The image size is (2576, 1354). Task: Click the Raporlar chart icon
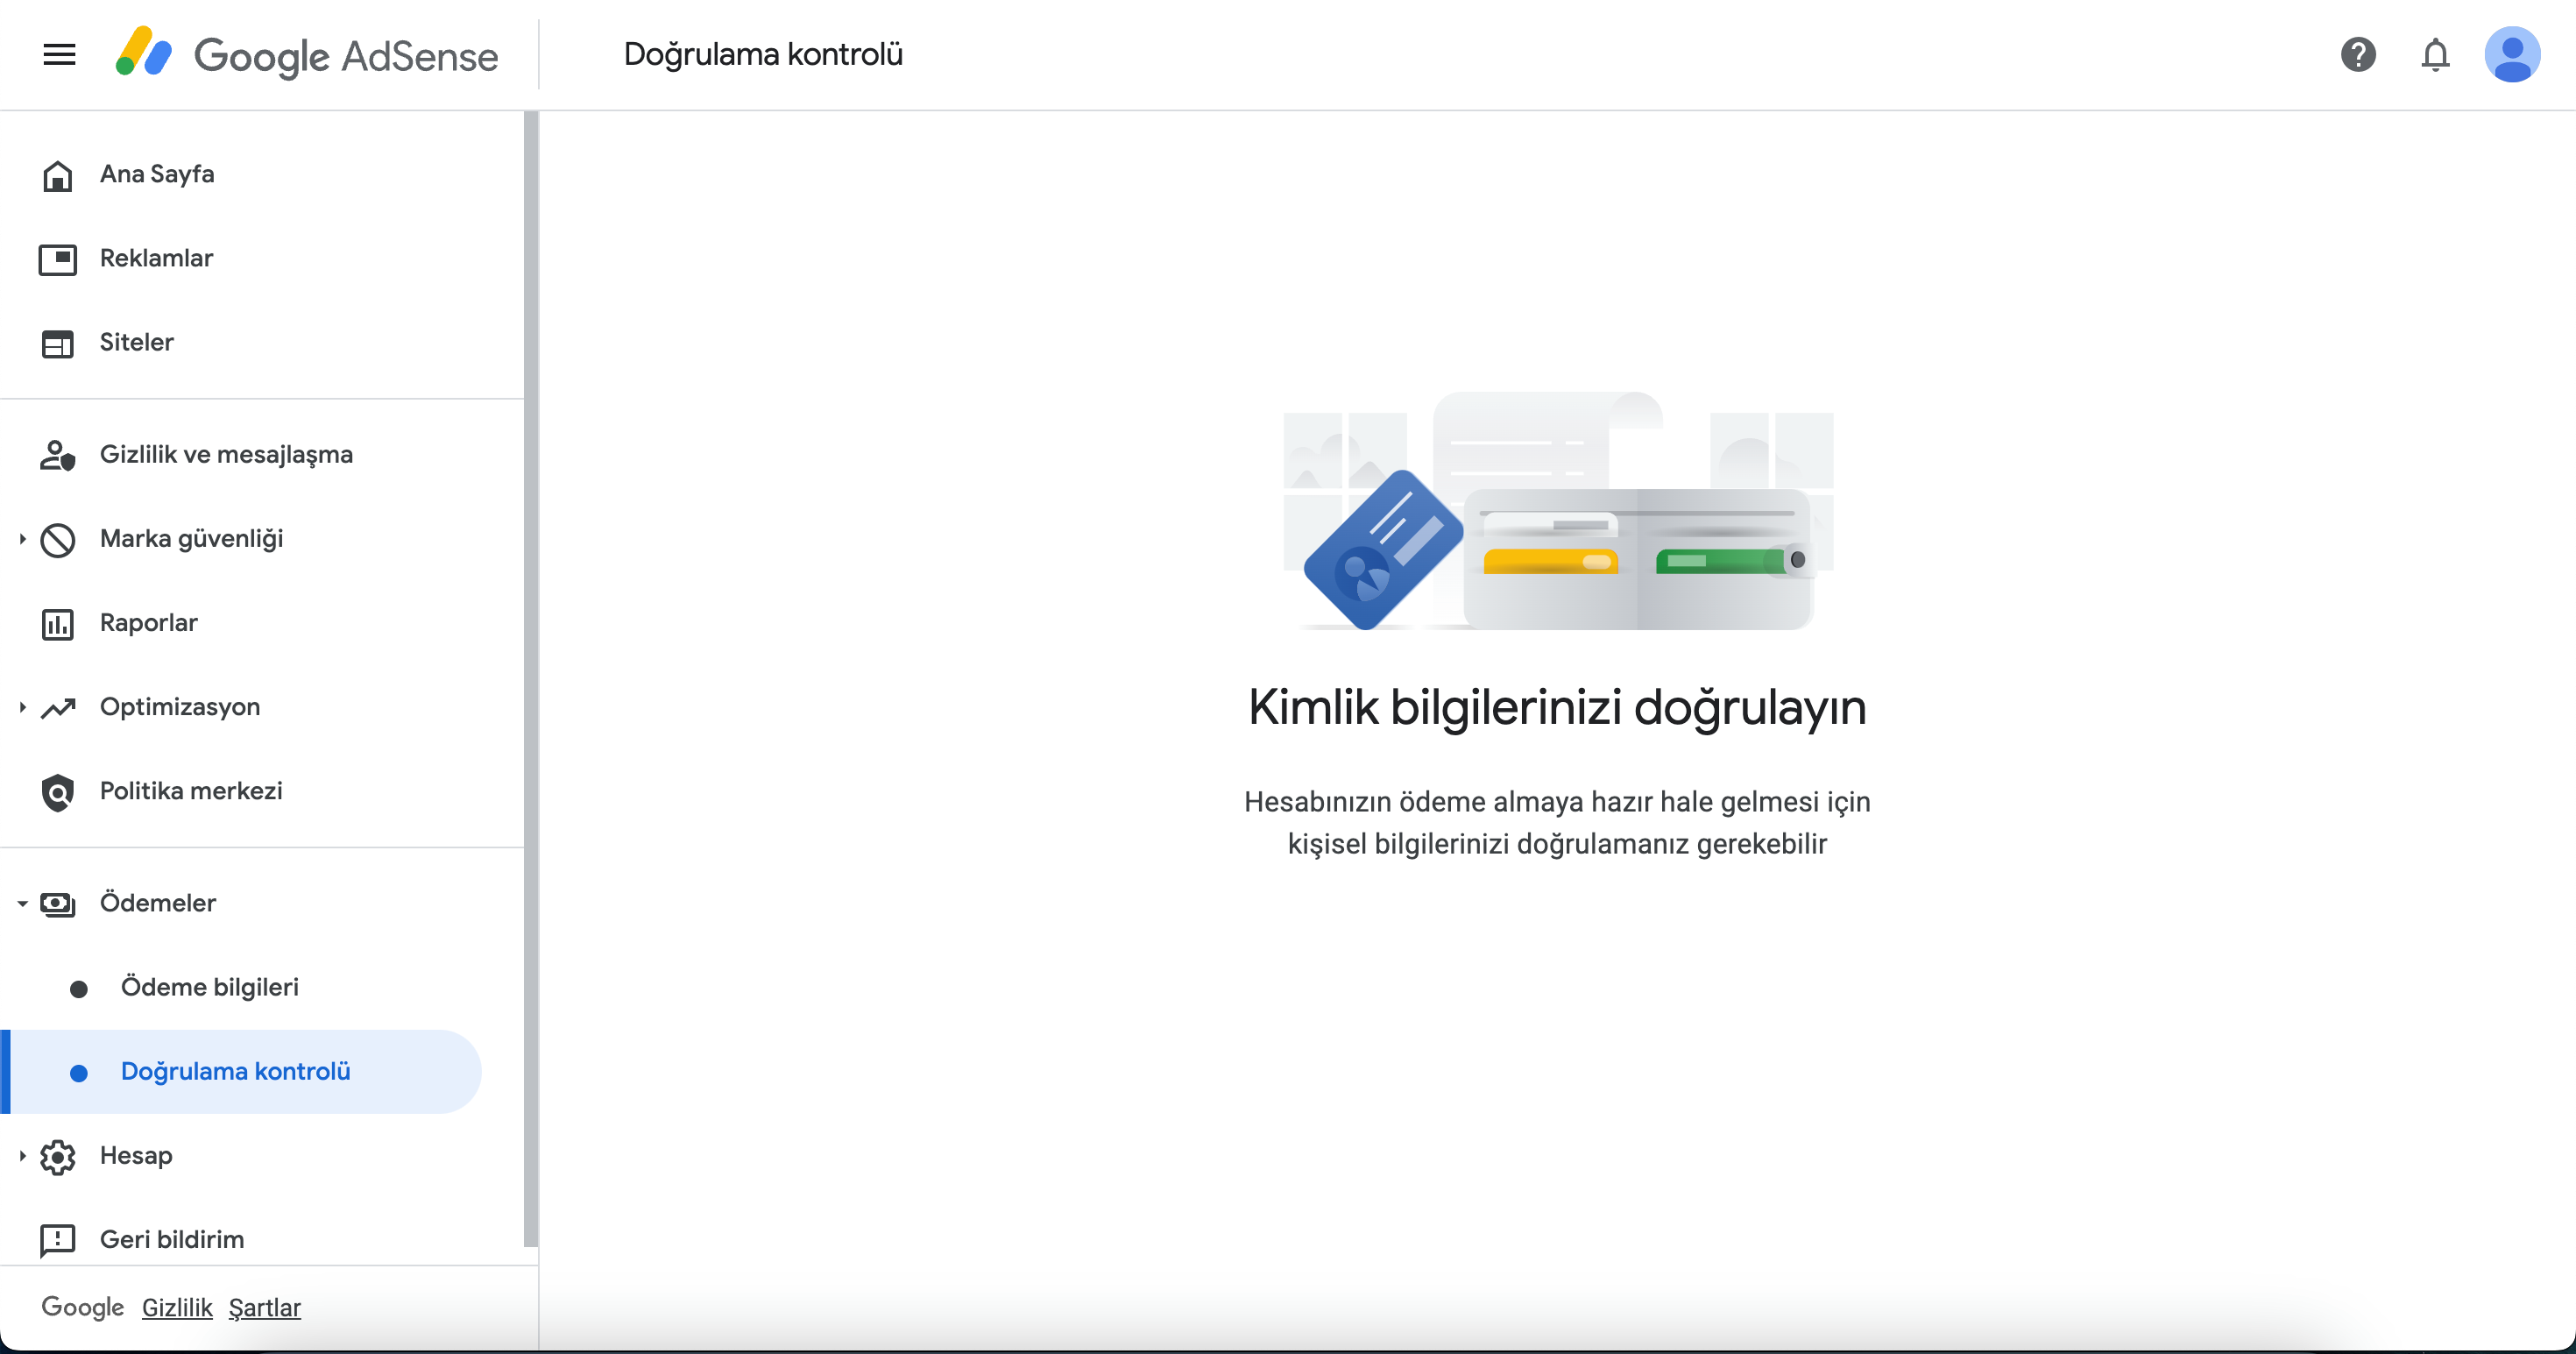[x=57, y=623]
